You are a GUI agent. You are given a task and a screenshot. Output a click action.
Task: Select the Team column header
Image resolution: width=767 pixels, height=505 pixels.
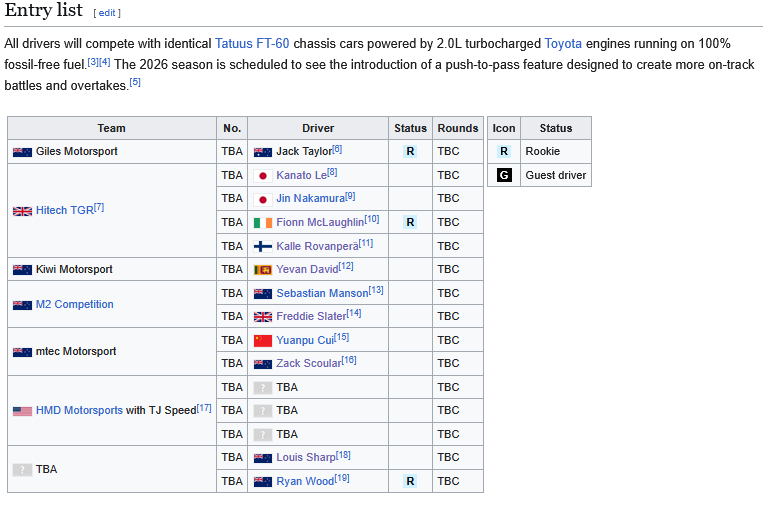click(112, 128)
